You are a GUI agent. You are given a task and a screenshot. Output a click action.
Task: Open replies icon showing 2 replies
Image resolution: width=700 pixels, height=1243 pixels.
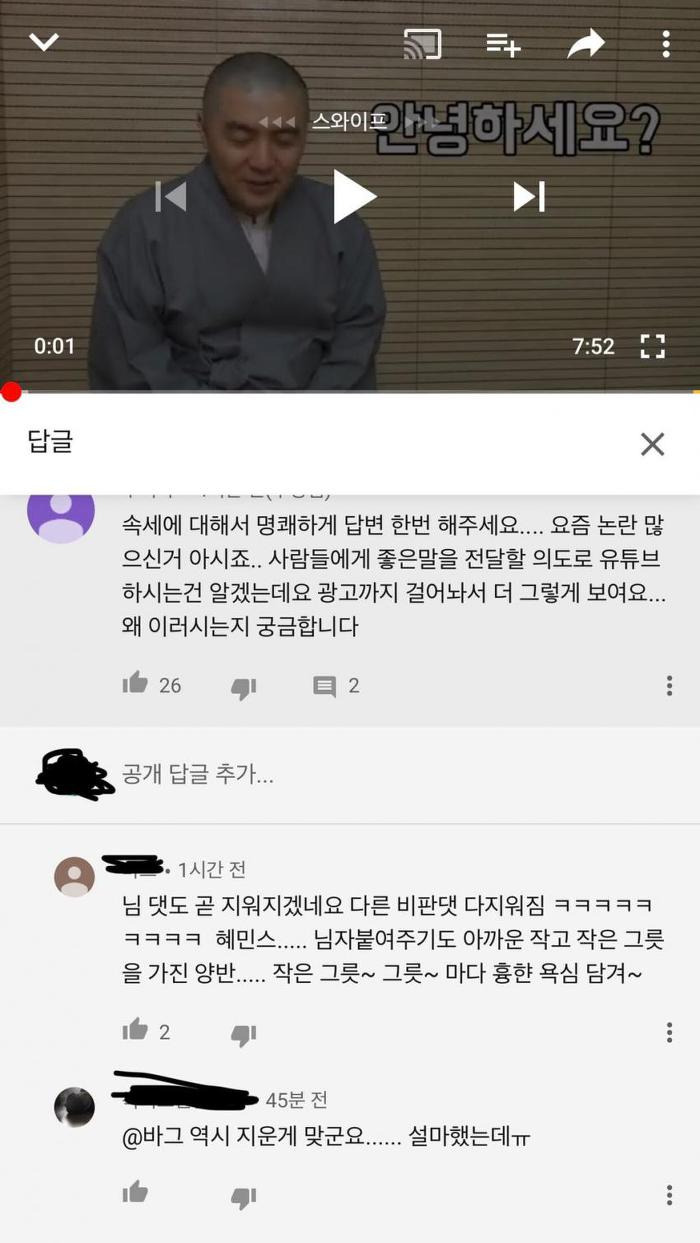tap(325, 686)
